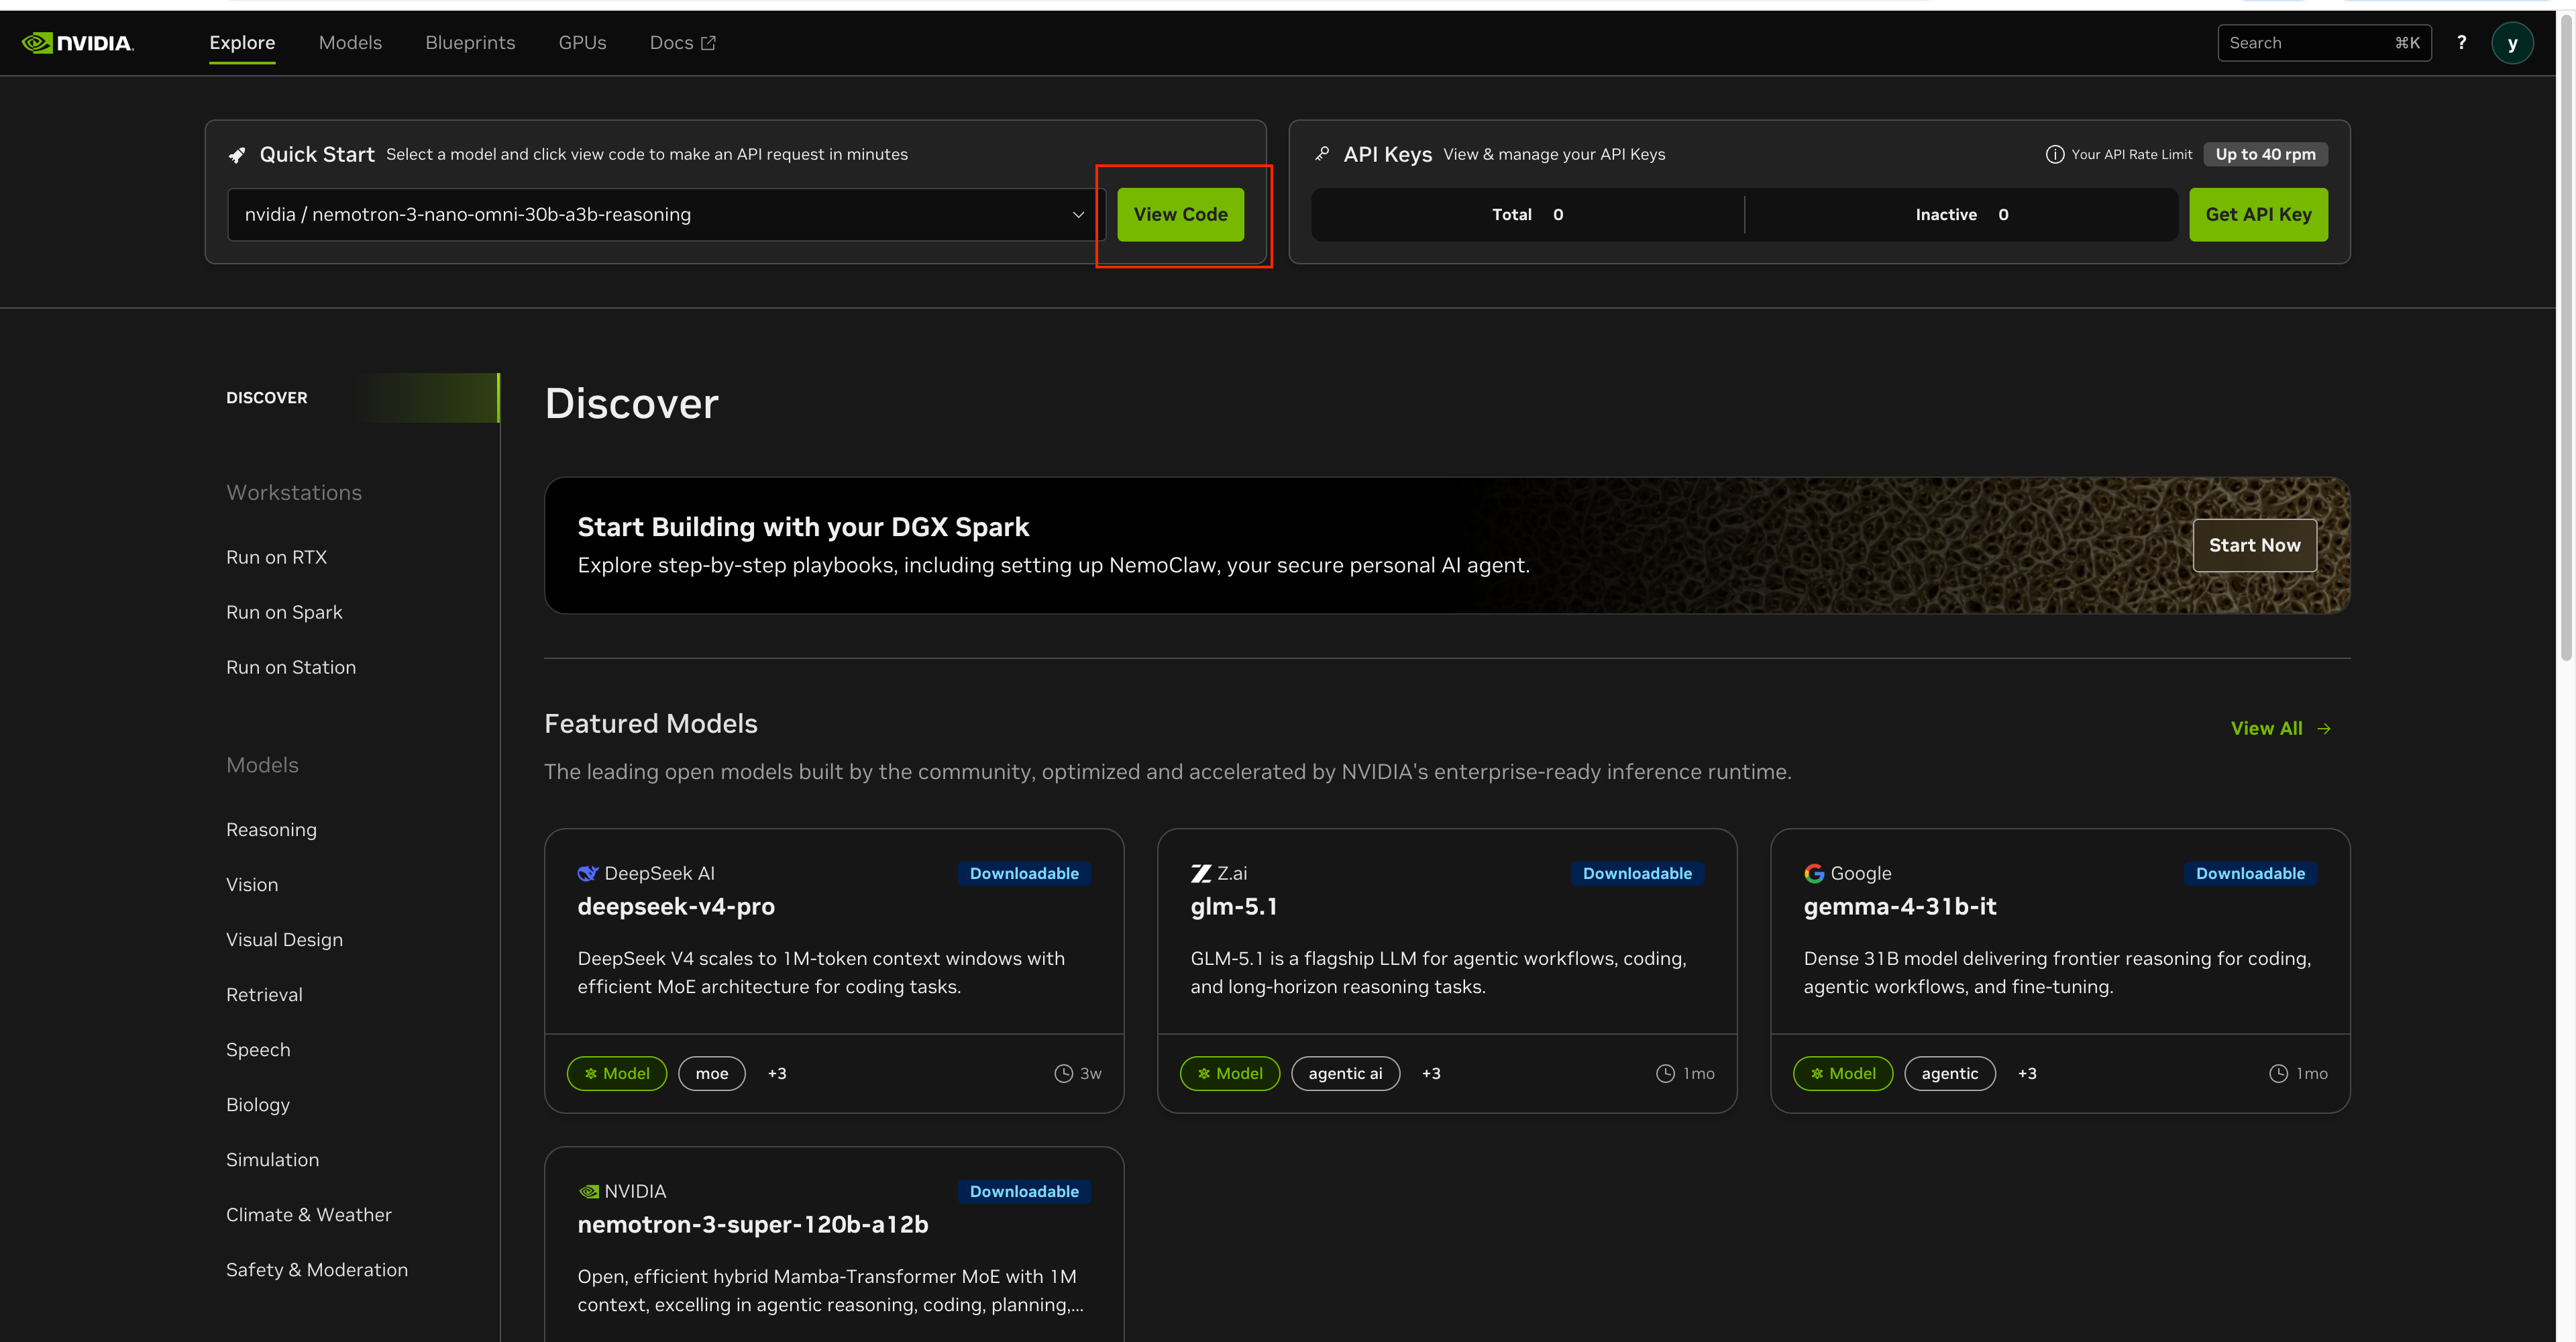Image resolution: width=2576 pixels, height=1342 pixels.
Task: Click the agentic ai tag on glm-5.1 card
Action: [x=1345, y=1073]
